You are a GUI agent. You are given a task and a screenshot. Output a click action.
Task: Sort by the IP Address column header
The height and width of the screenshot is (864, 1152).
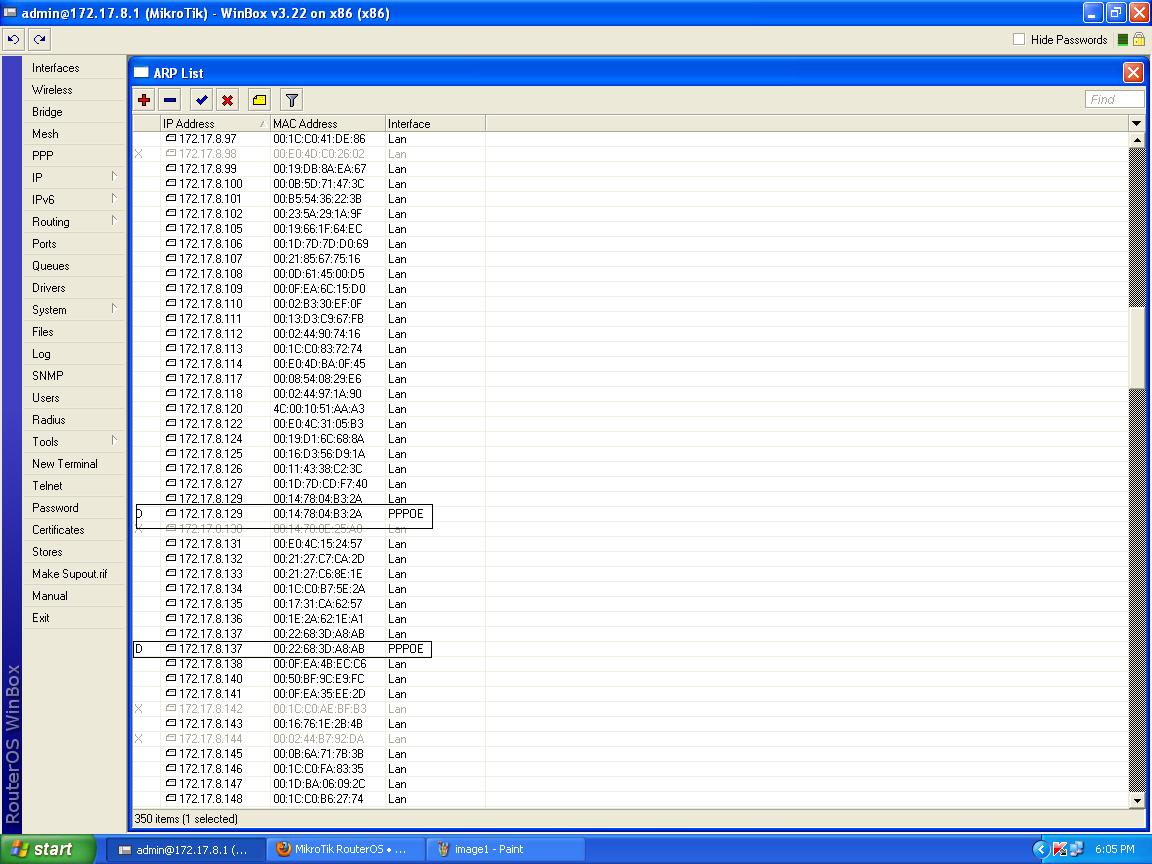coord(215,123)
